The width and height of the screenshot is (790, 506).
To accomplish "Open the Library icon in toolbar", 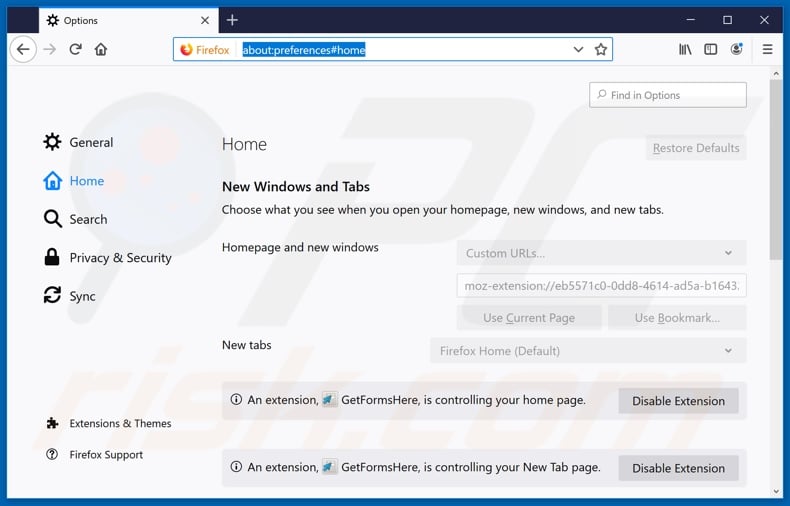I will (685, 49).
